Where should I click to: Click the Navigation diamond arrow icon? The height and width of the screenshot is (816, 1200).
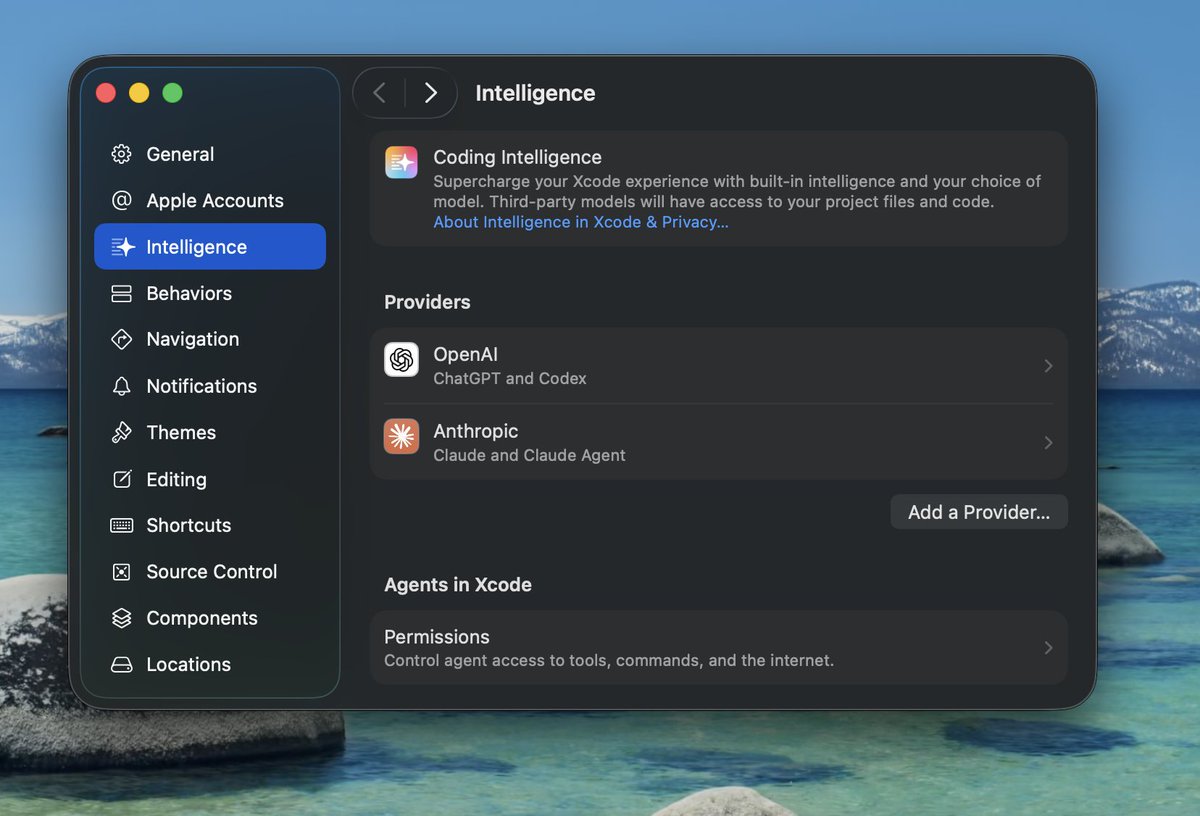coord(122,339)
